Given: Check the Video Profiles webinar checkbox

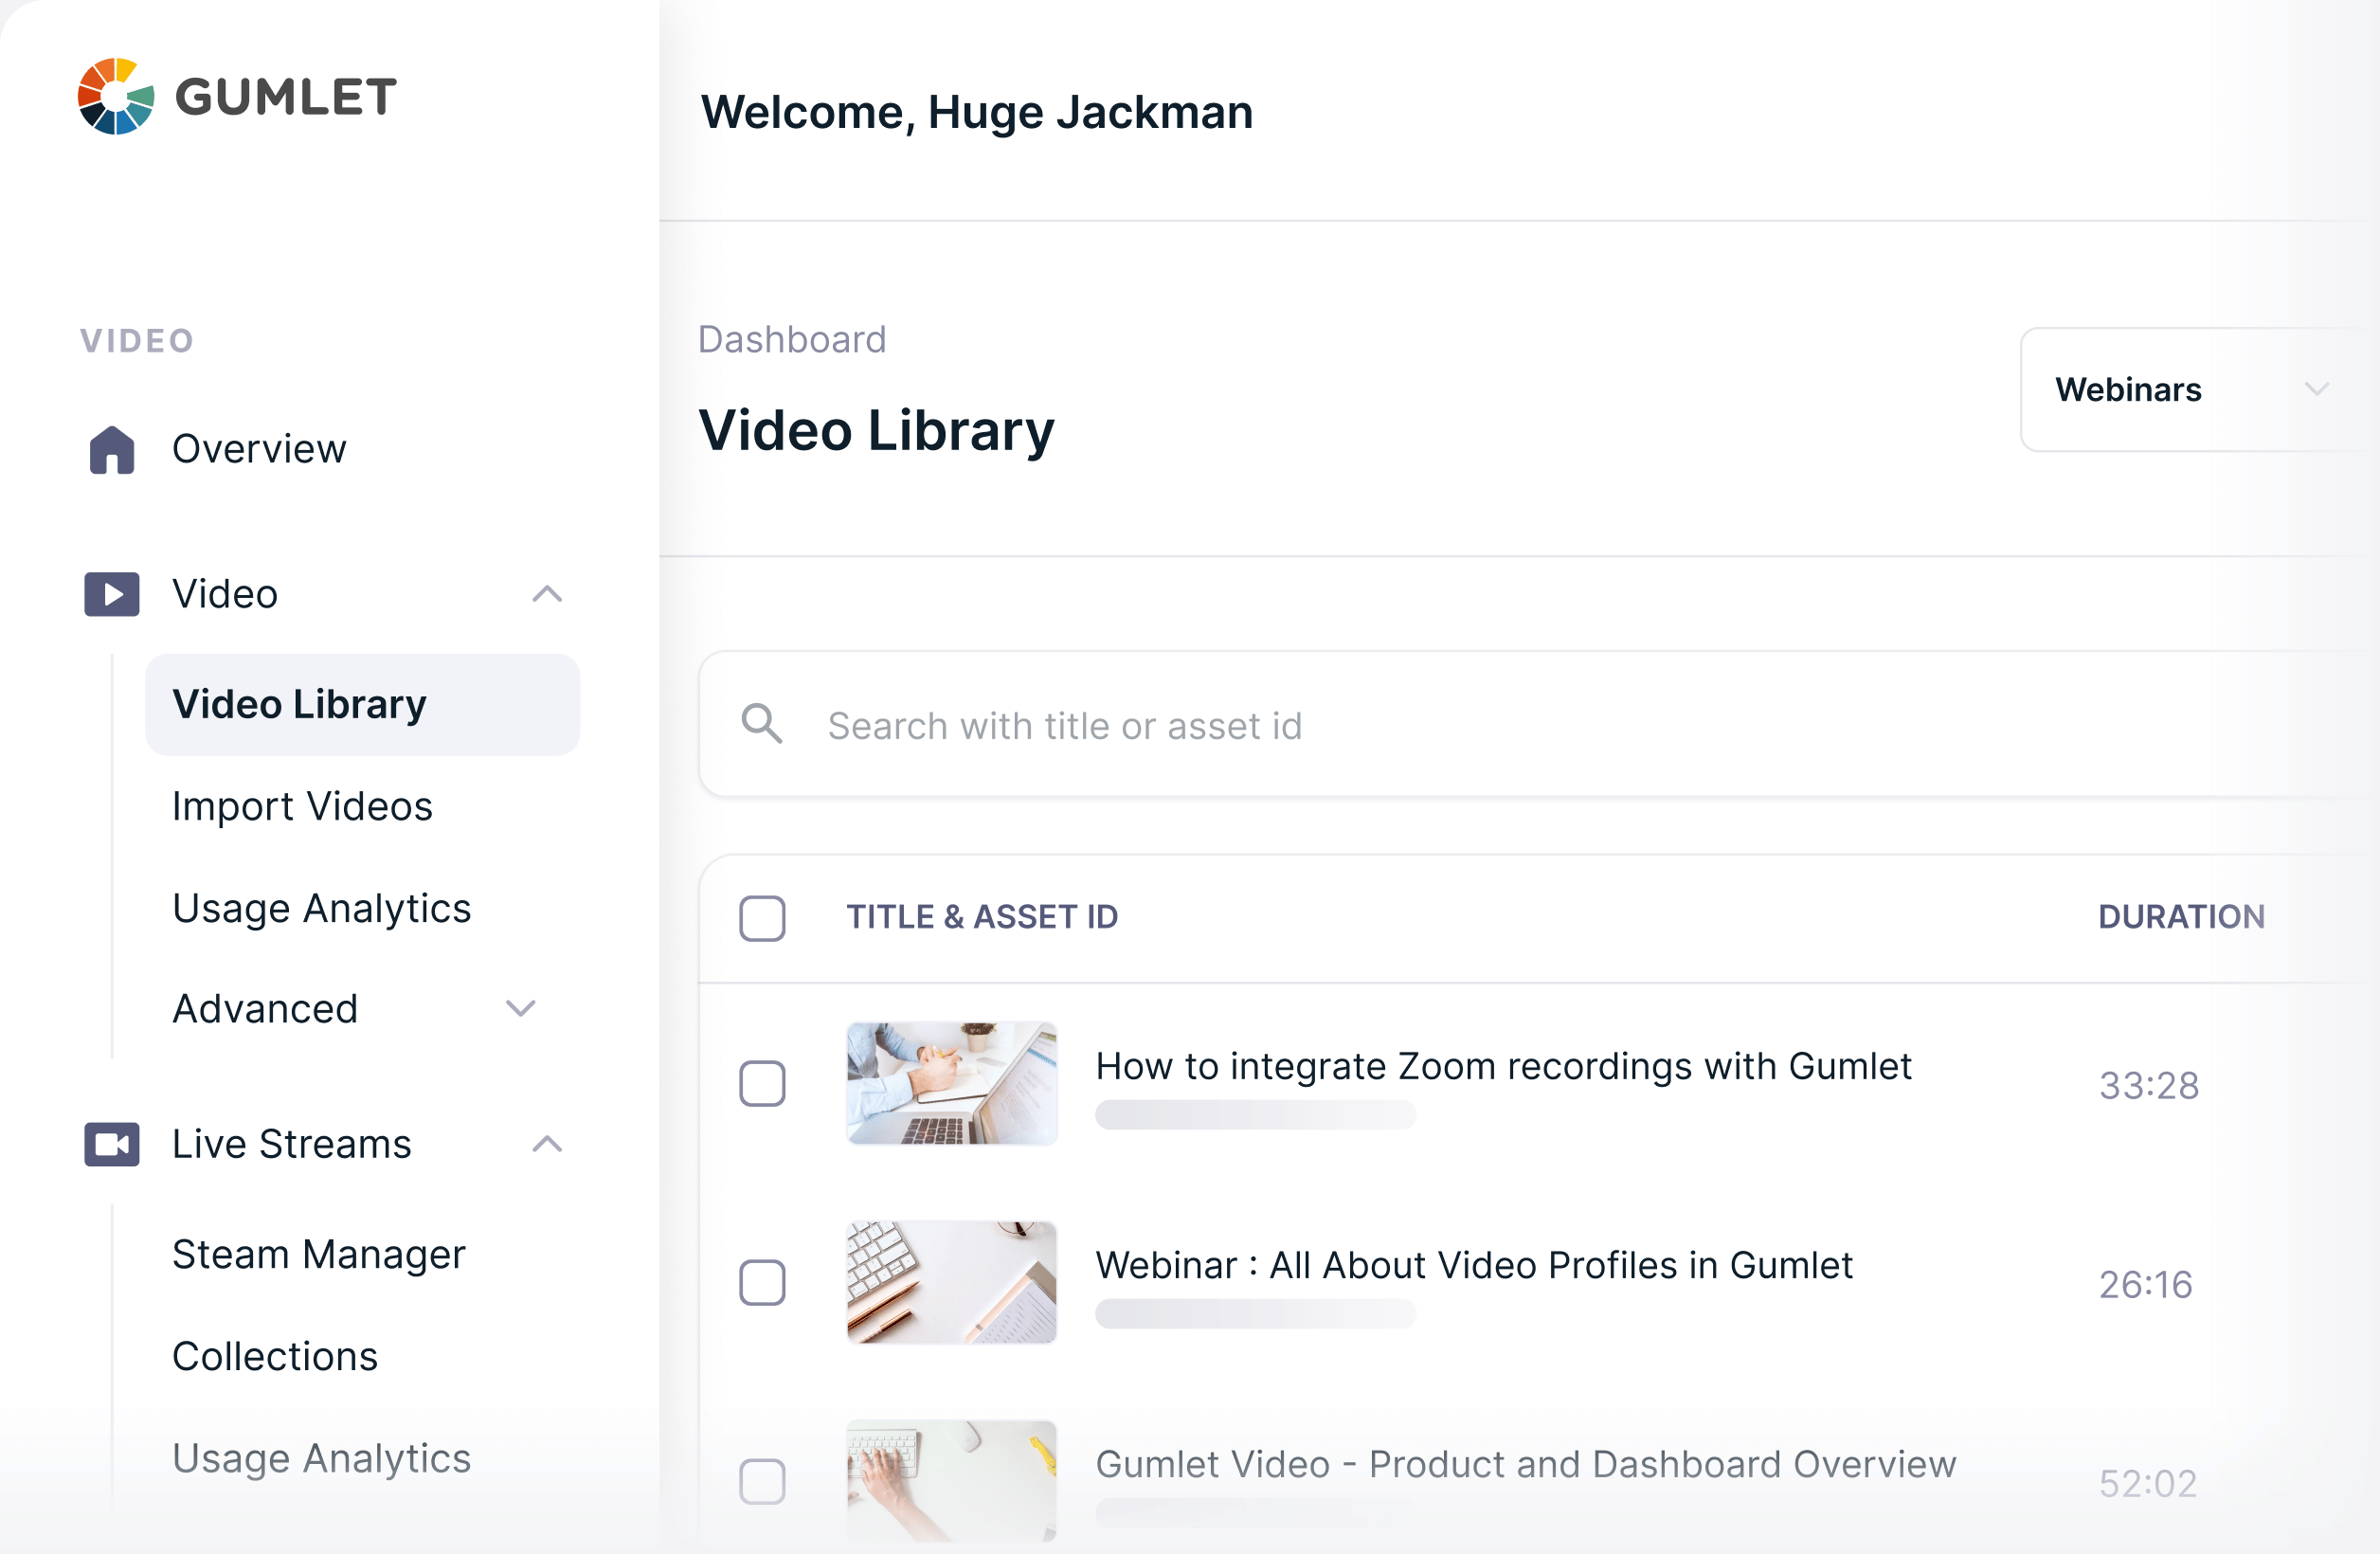Looking at the screenshot, I should pyautogui.click(x=762, y=1282).
